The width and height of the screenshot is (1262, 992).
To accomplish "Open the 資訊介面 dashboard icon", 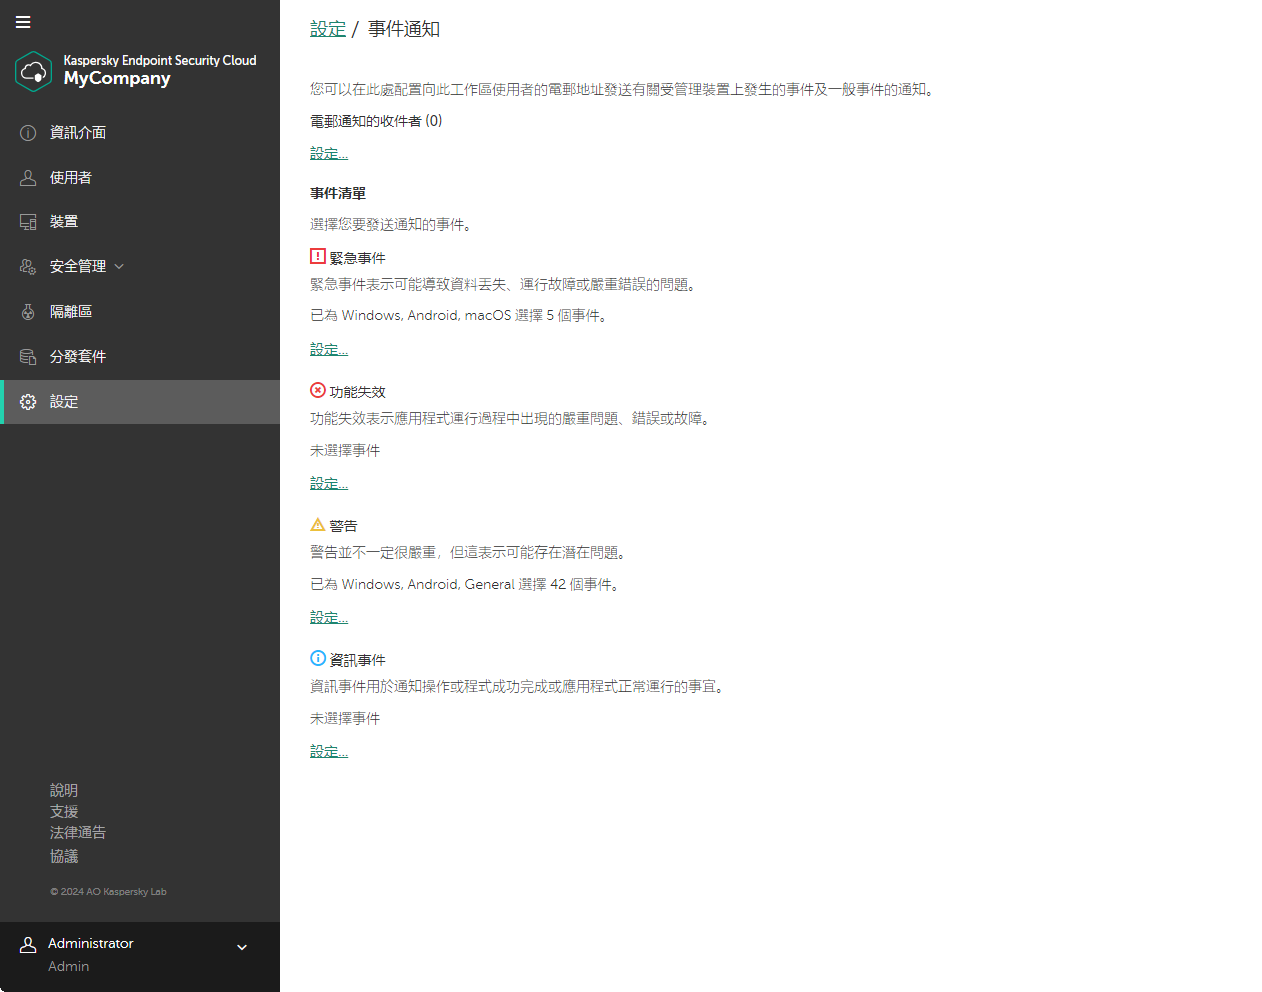I will coord(28,132).
